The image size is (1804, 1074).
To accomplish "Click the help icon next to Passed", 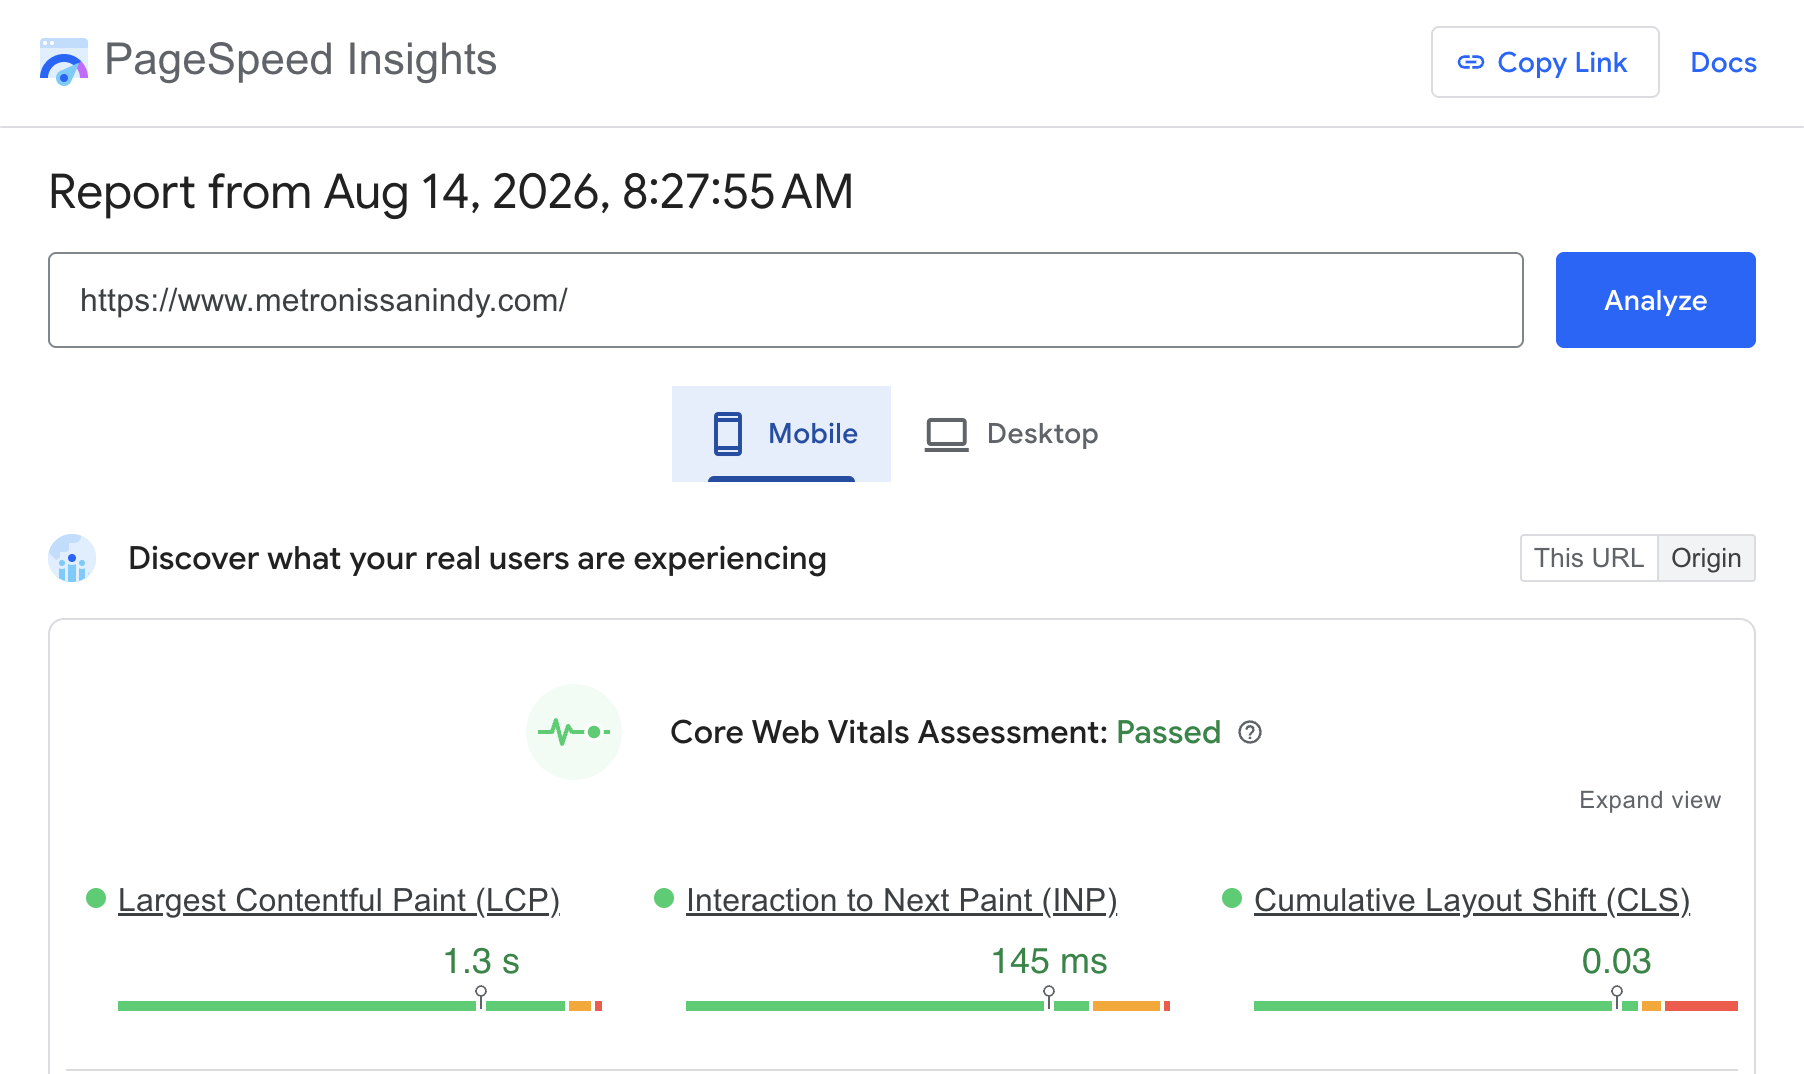I will pyautogui.click(x=1250, y=732).
